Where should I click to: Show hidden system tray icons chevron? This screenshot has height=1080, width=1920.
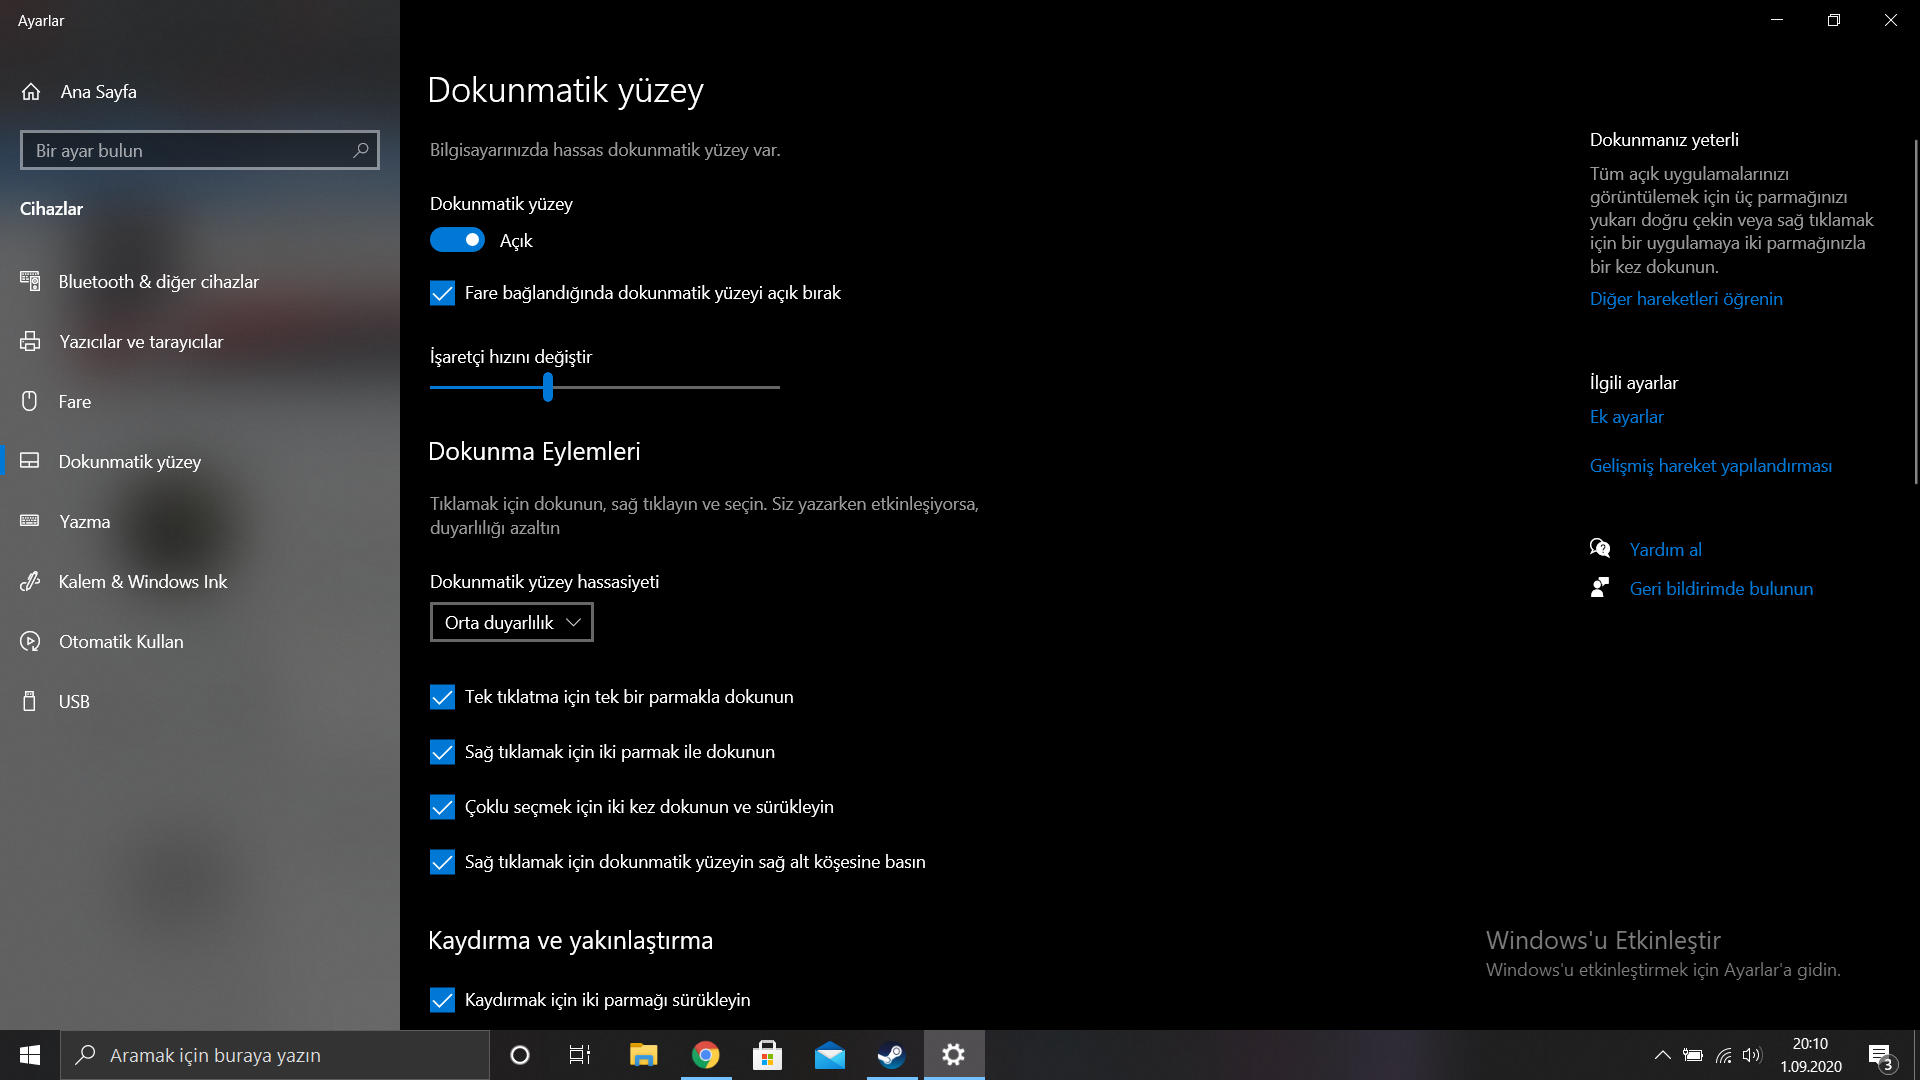coord(1662,1055)
